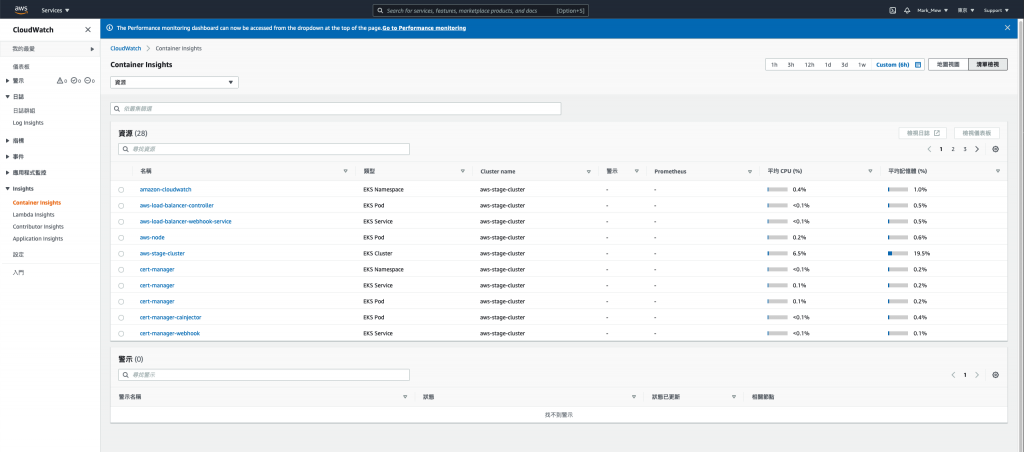Image resolution: width=1024 pixels, height=452 pixels.
Task: Open the calendar icon next to Custom (6h)
Action: click(x=918, y=65)
